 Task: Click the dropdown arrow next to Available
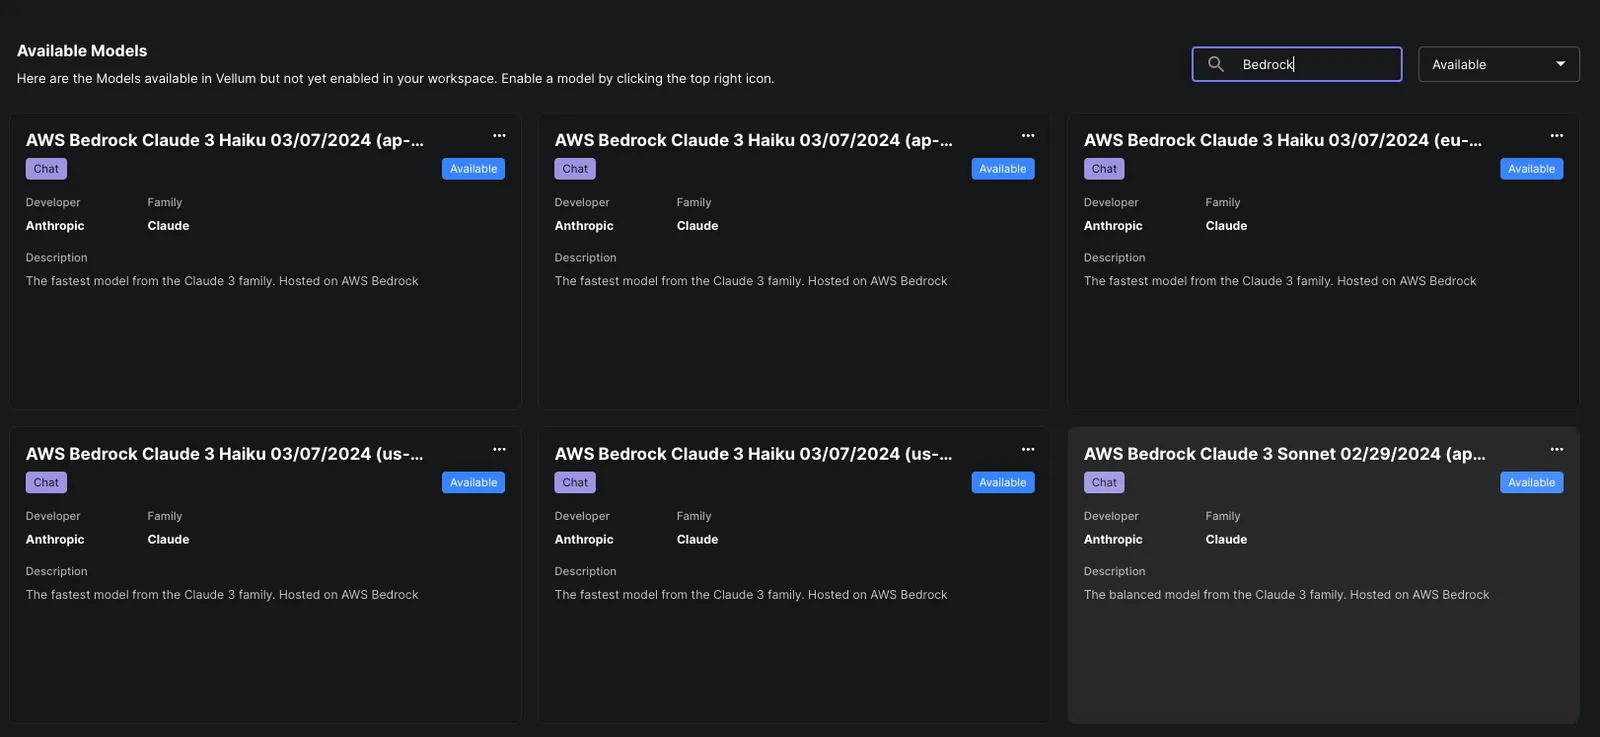coord(1560,64)
